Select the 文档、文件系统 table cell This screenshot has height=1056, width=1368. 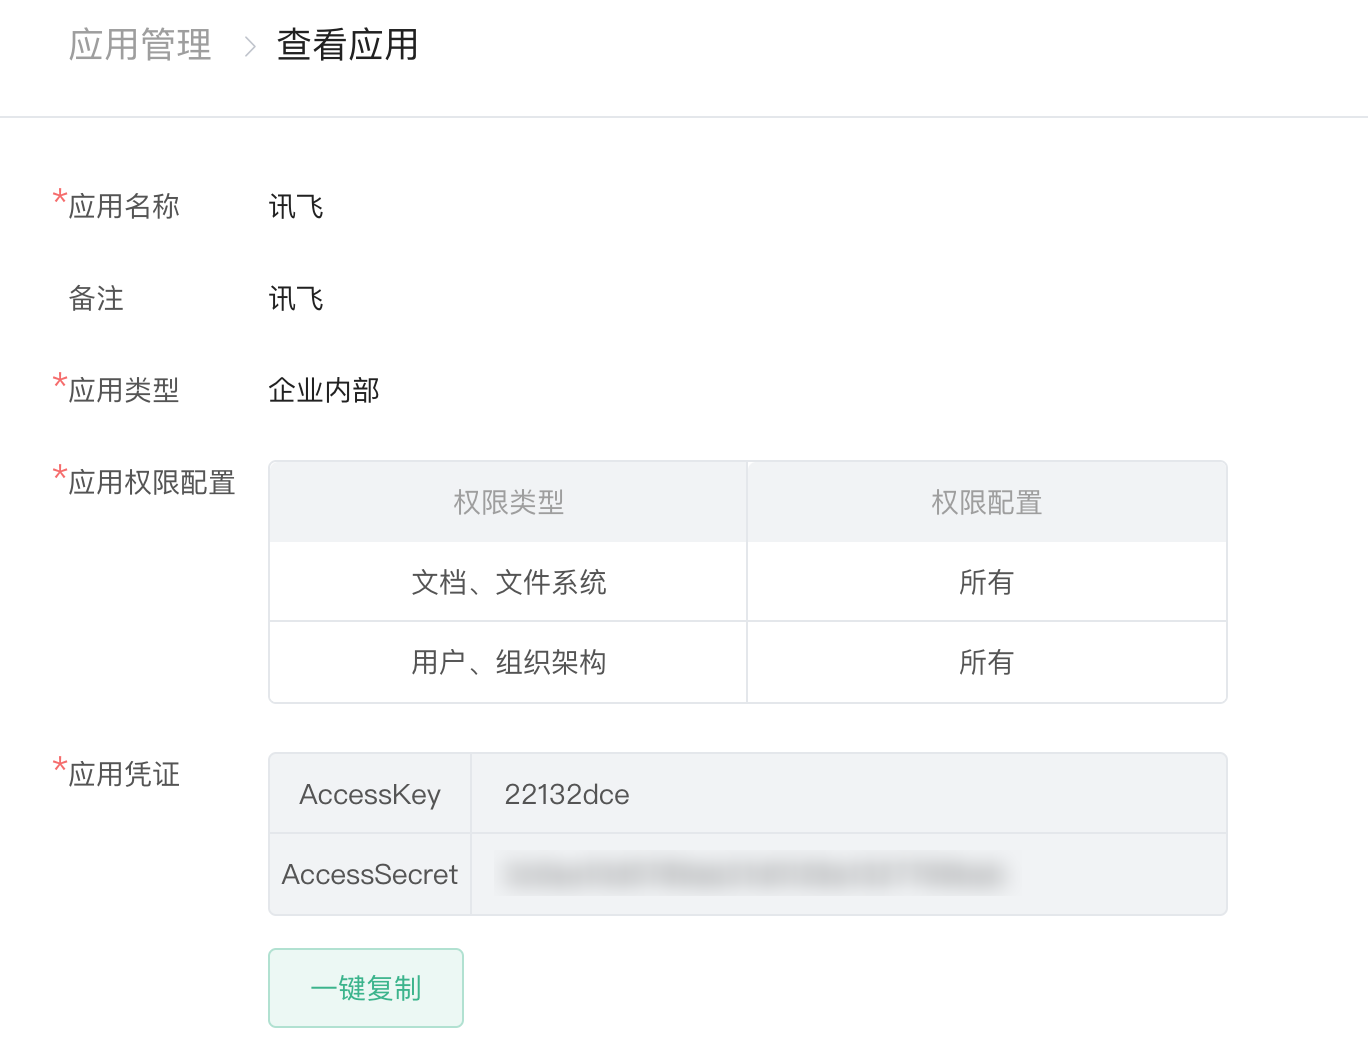click(x=508, y=582)
